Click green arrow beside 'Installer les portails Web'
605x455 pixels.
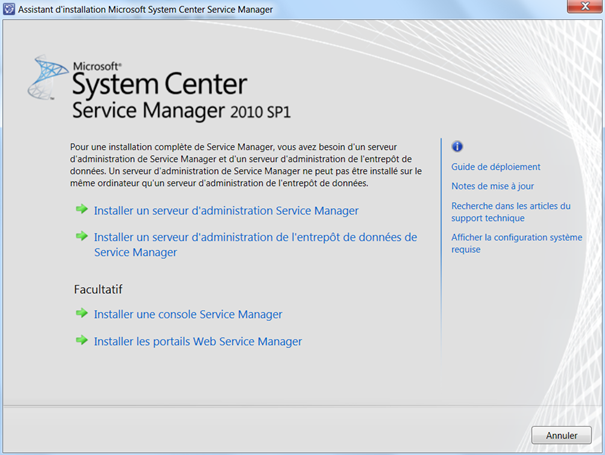(x=82, y=340)
